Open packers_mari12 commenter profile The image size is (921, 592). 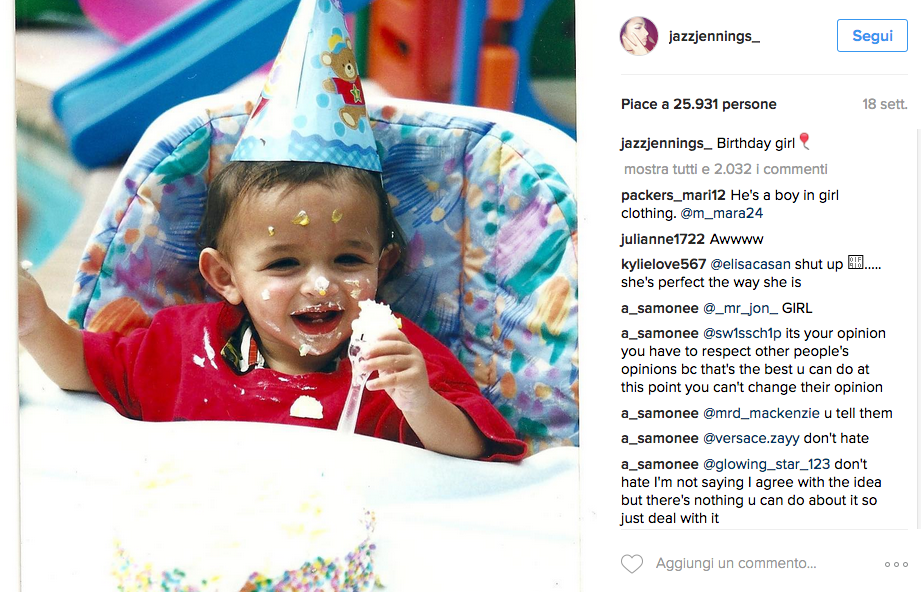point(673,196)
